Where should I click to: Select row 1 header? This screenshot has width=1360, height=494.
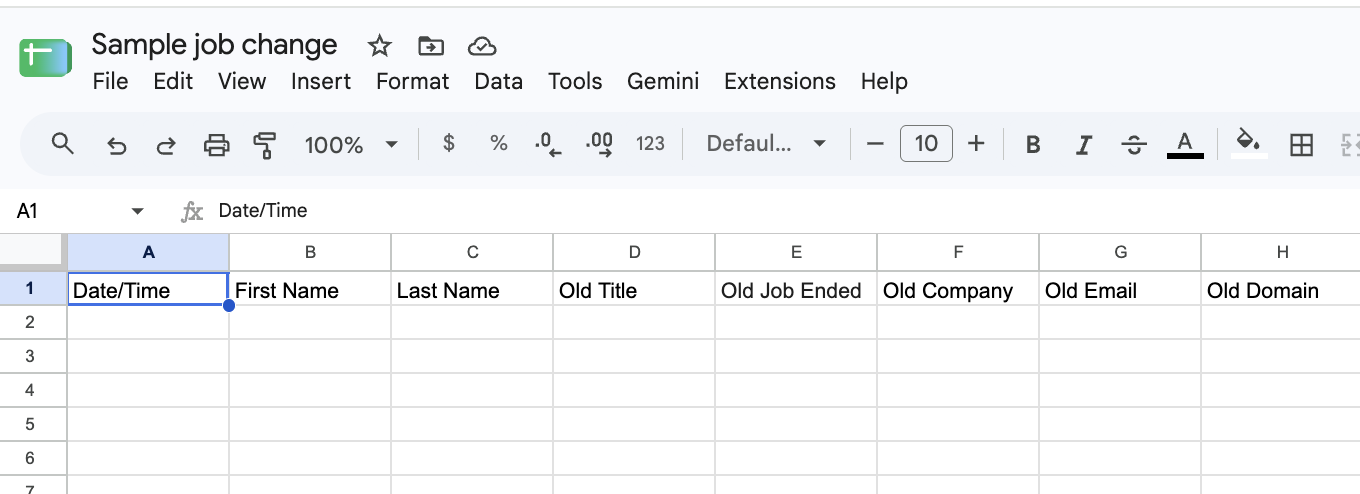[32, 288]
